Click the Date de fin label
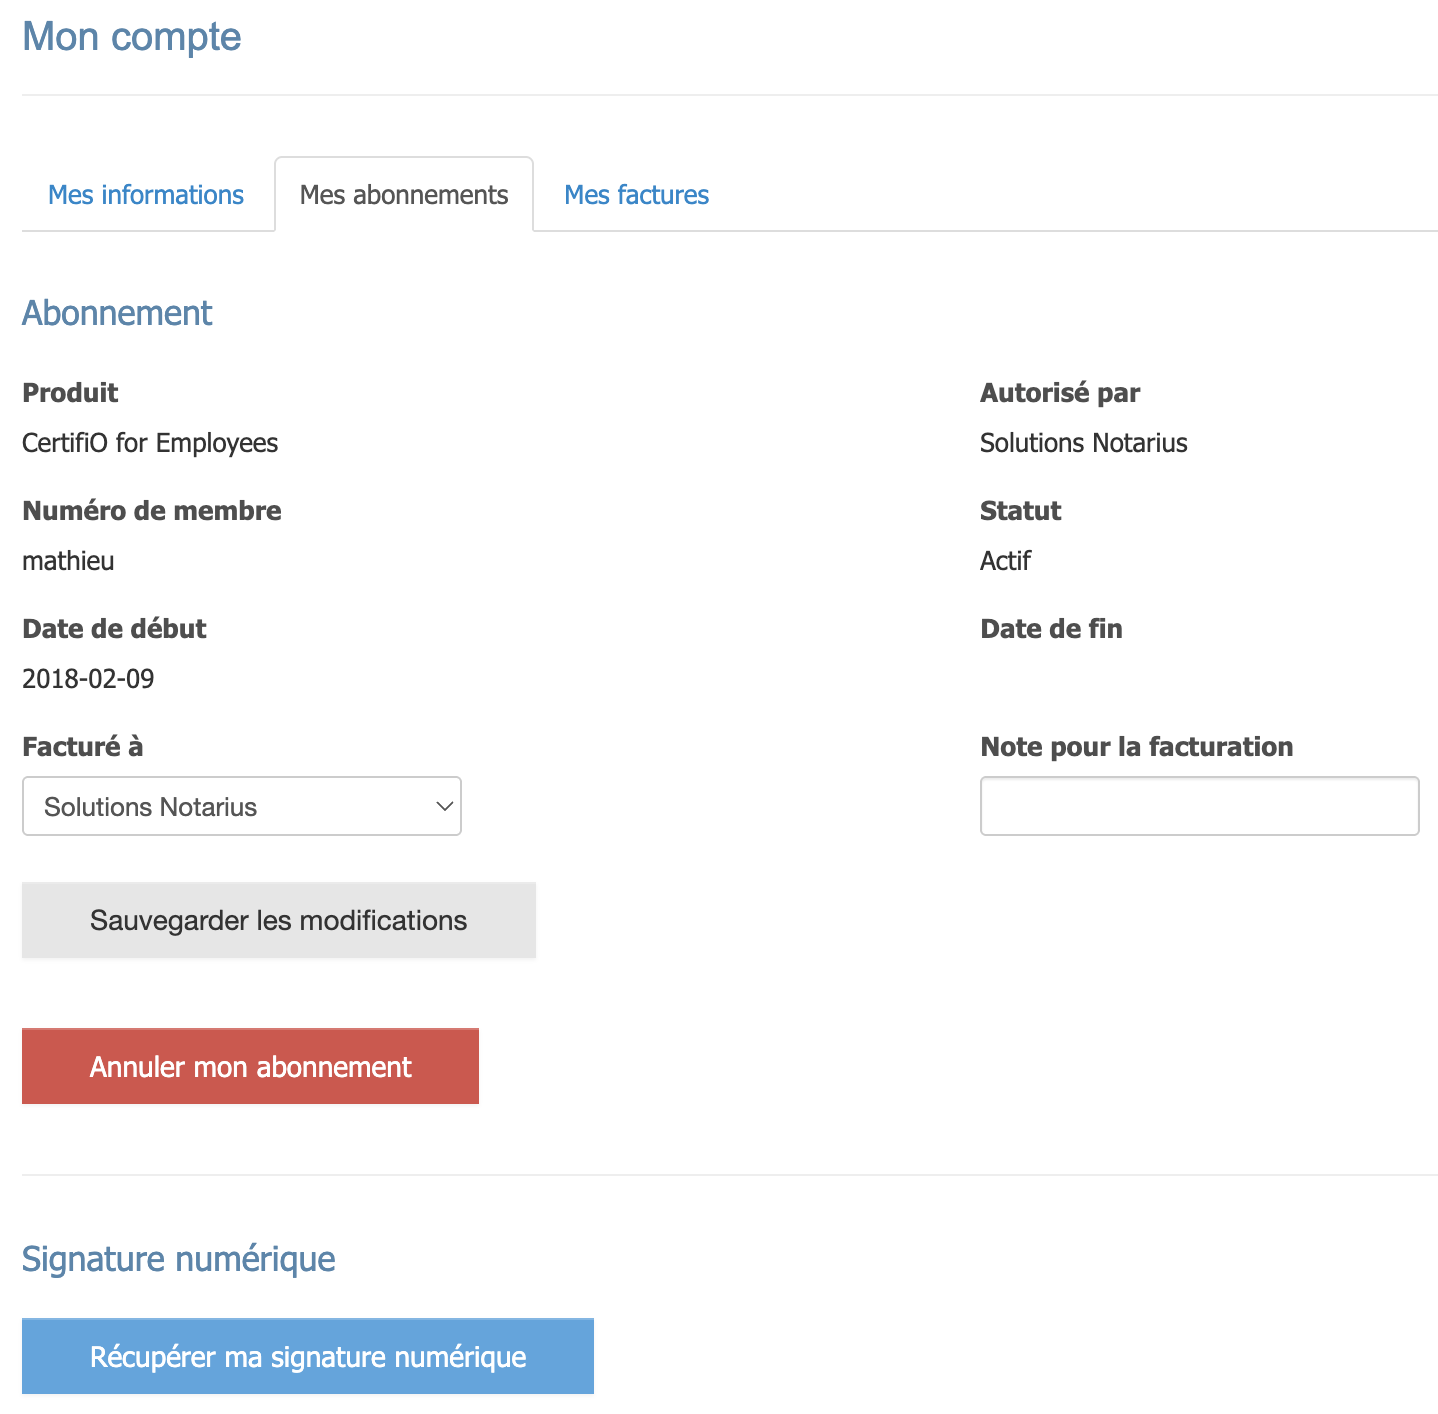This screenshot has height=1414, width=1438. (1051, 629)
